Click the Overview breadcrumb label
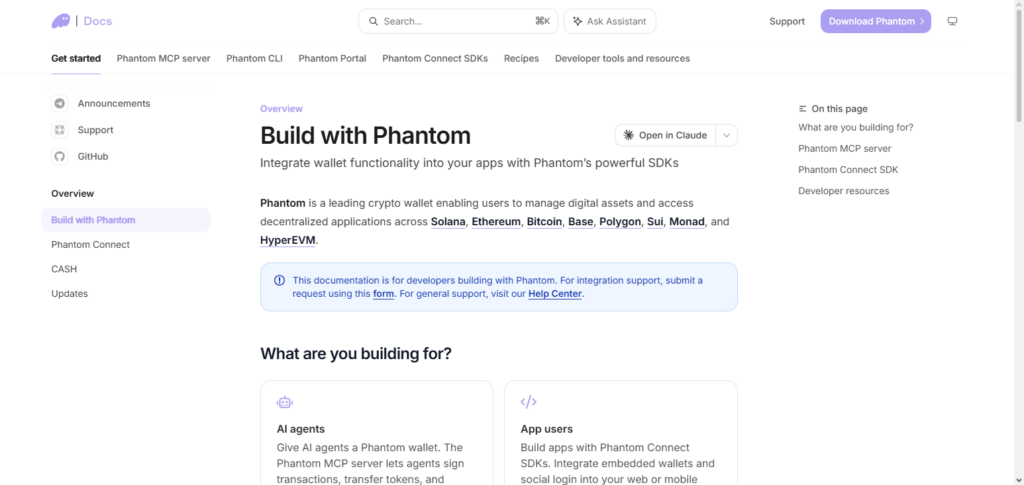This screenshot has height=485, width=1024. click(x=281, y=109)
